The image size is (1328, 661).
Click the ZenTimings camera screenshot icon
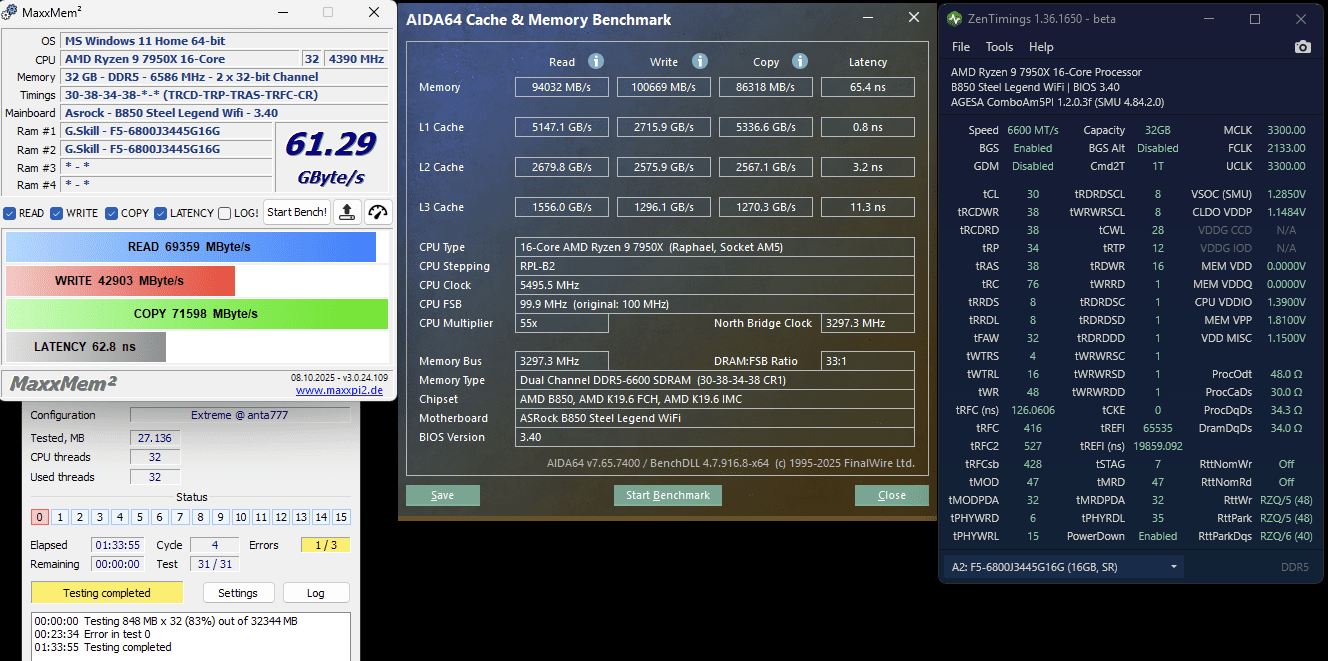[1302, 47]
